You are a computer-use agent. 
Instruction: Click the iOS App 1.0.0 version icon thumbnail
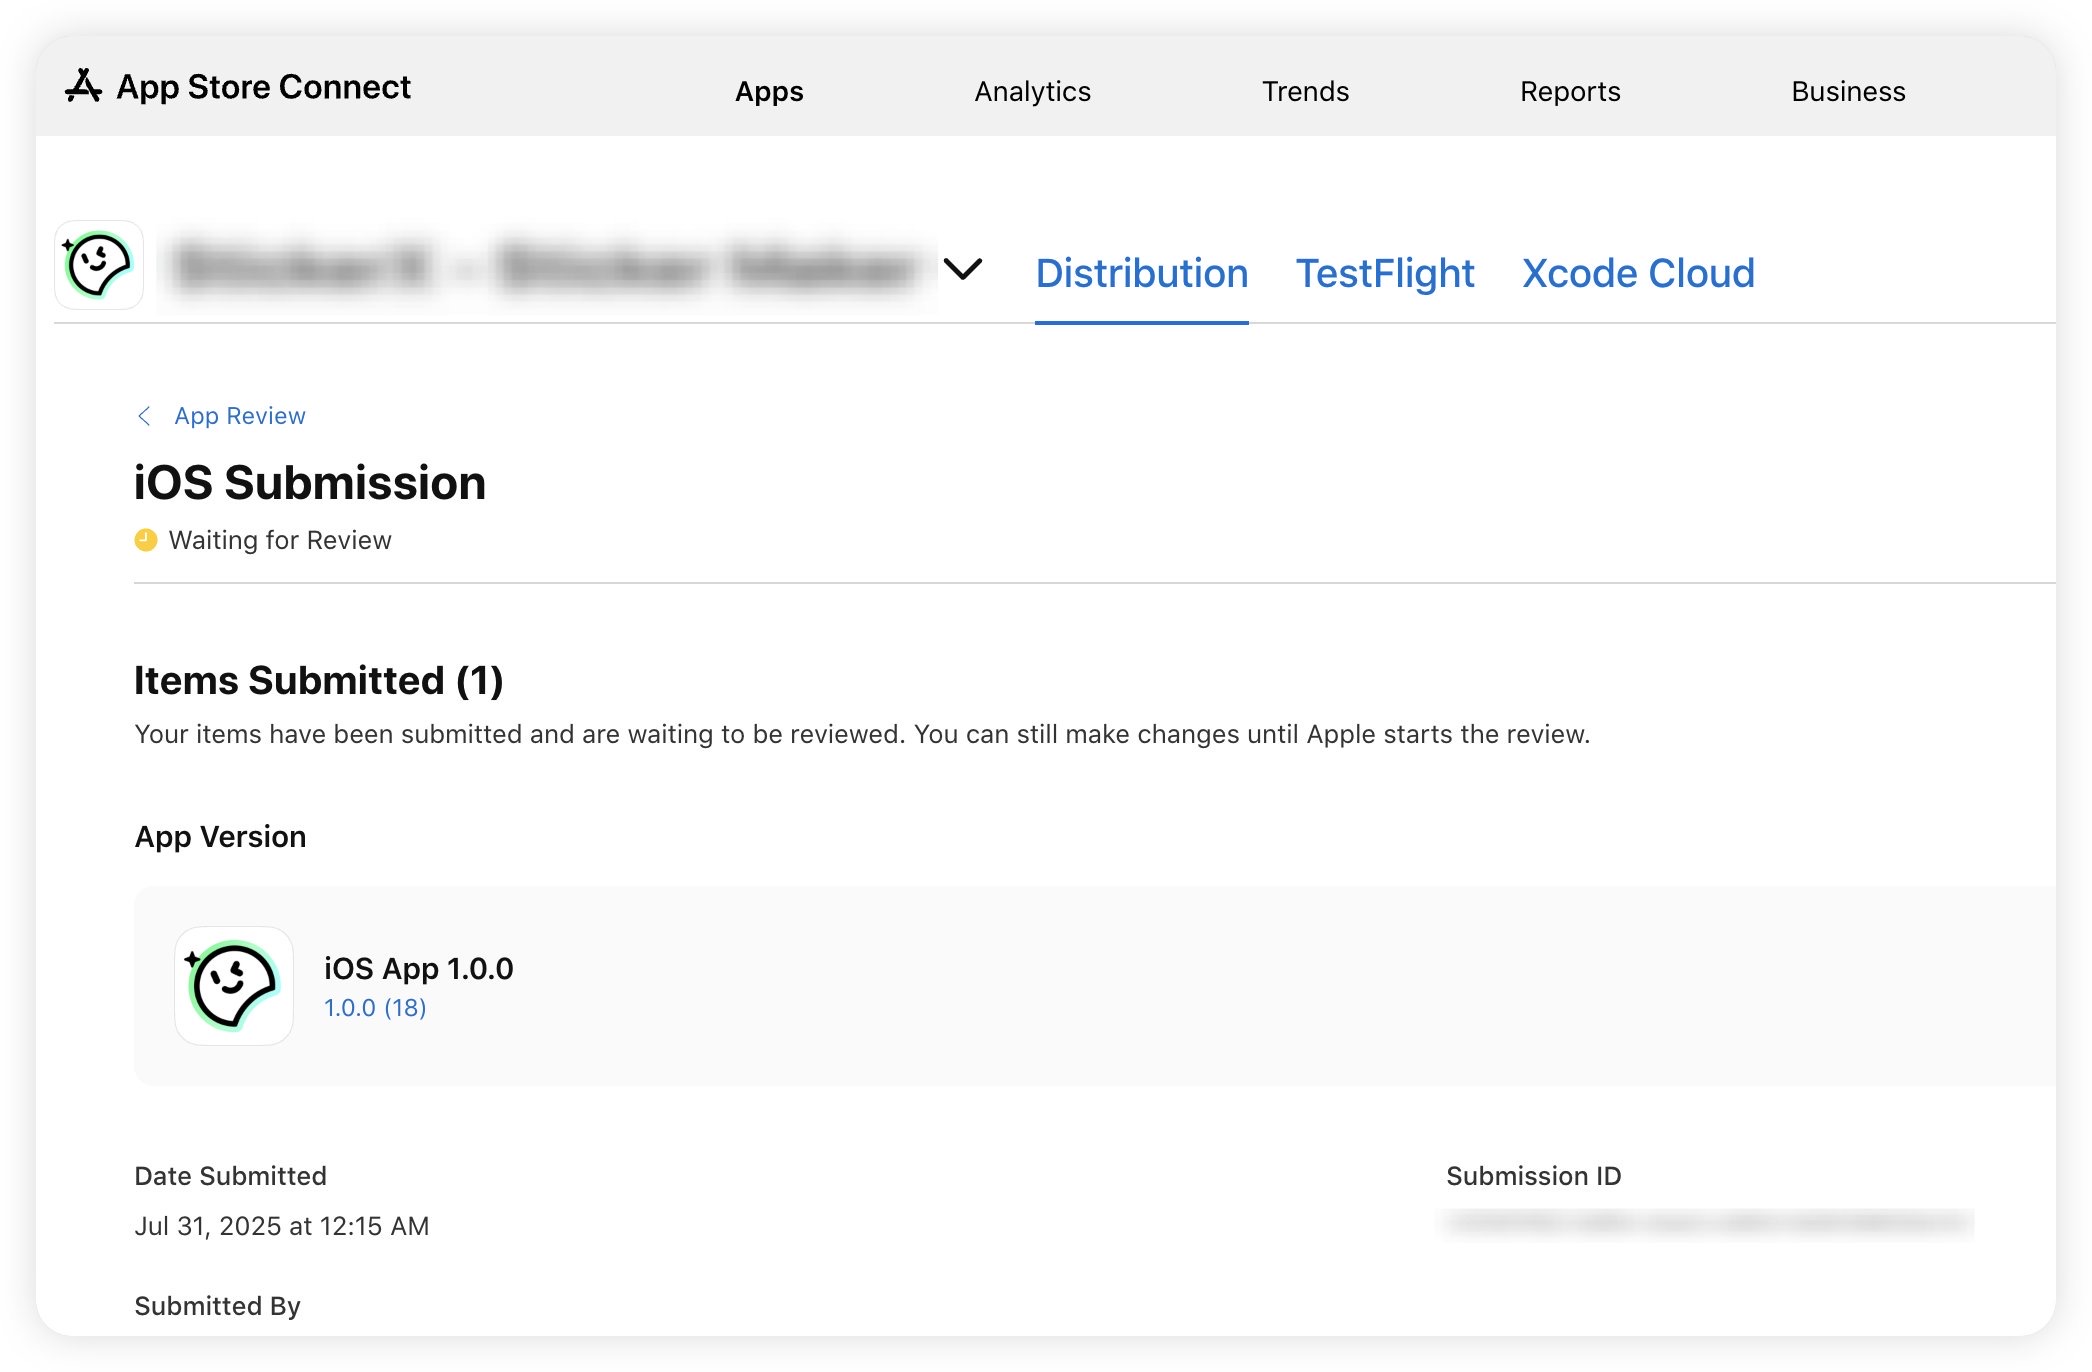click(234, 986)
